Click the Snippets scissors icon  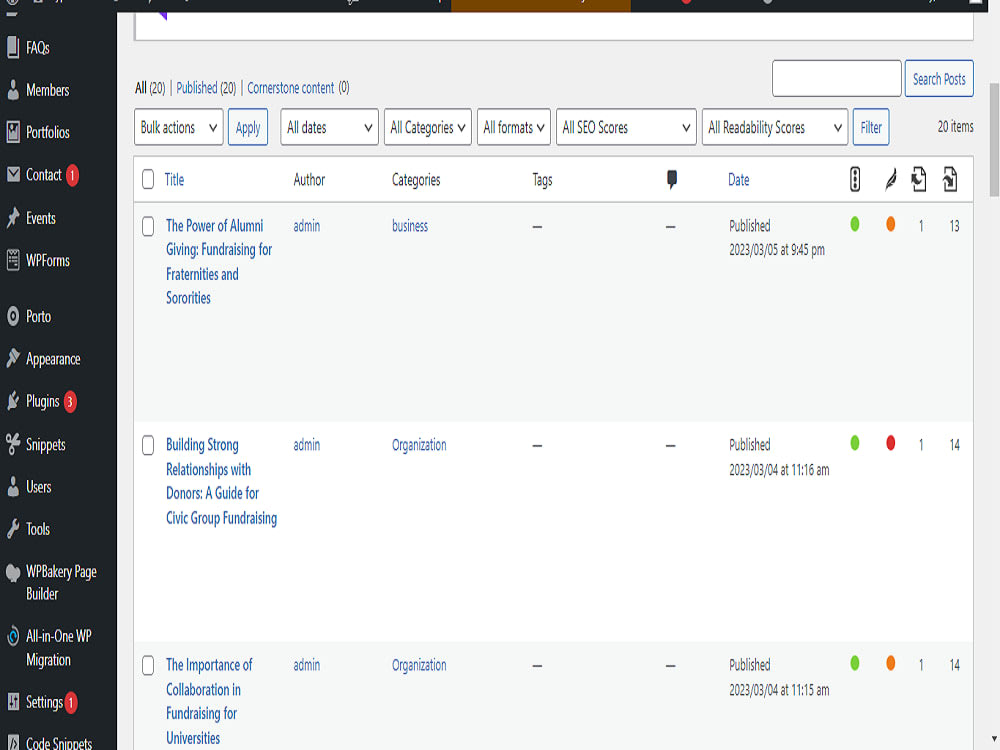pos(13,444)
